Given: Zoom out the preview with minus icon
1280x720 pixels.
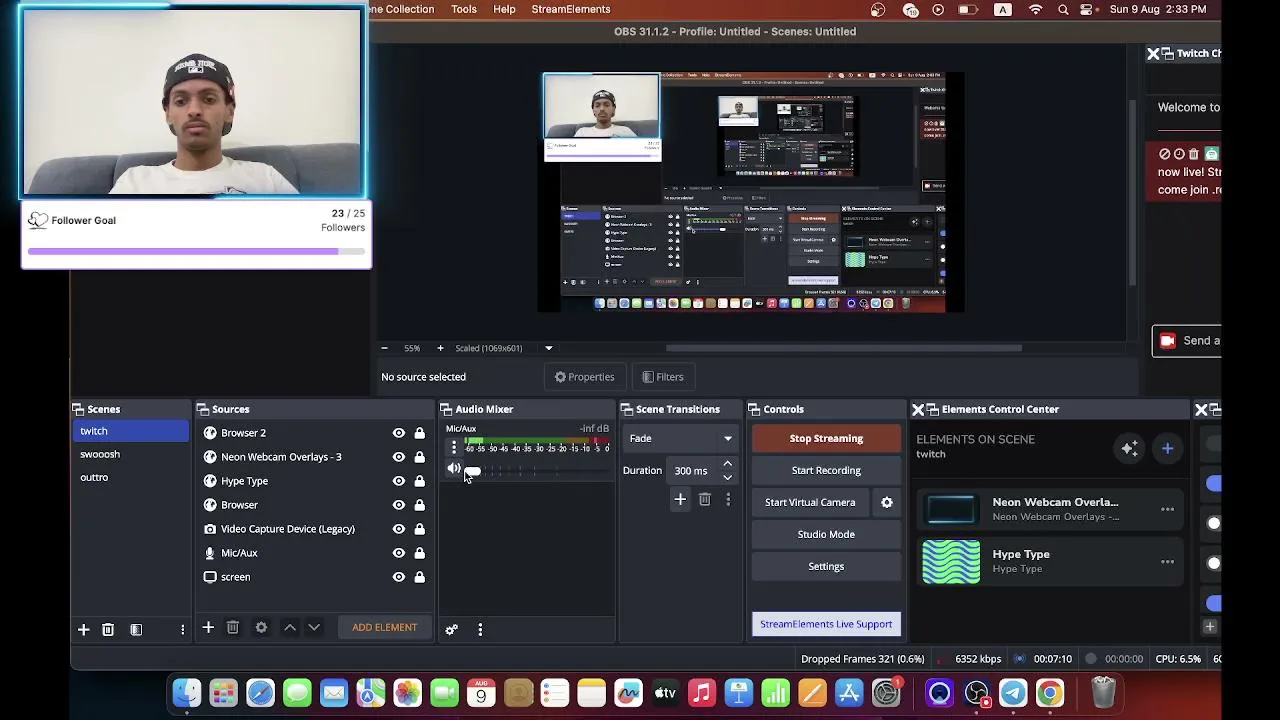Looking at the screenshot, I should click(384, 348).
